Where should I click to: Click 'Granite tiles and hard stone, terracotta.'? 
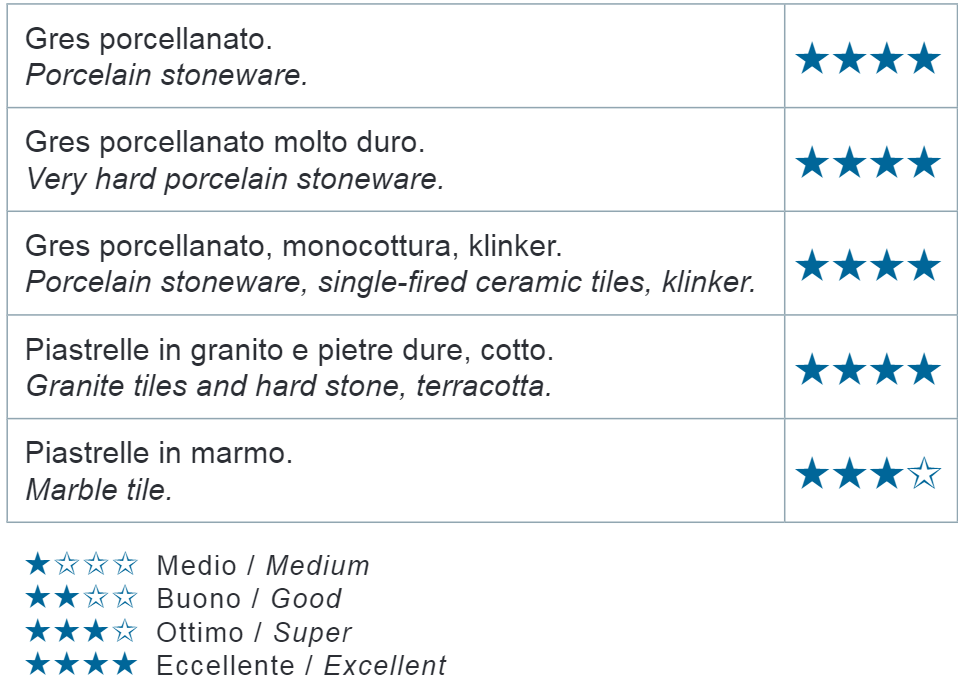tap(289, 386)
